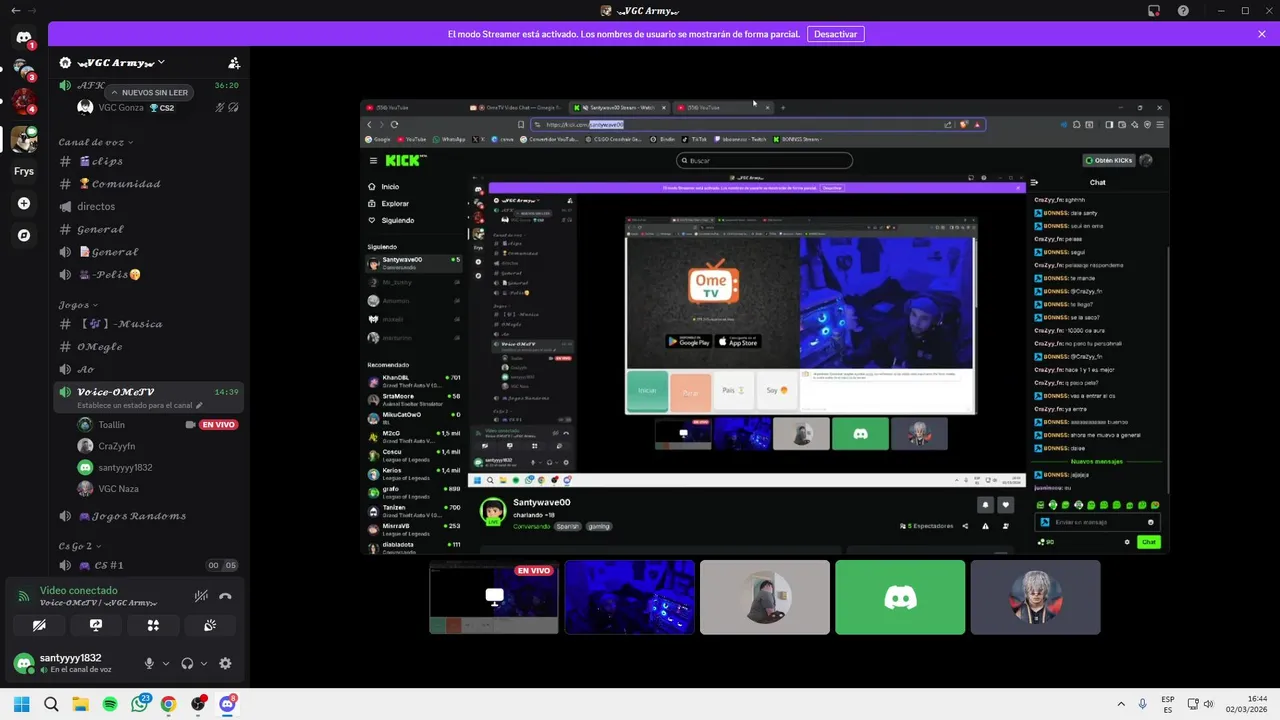Deafen with the headphones icon

[x=187, y=663]
